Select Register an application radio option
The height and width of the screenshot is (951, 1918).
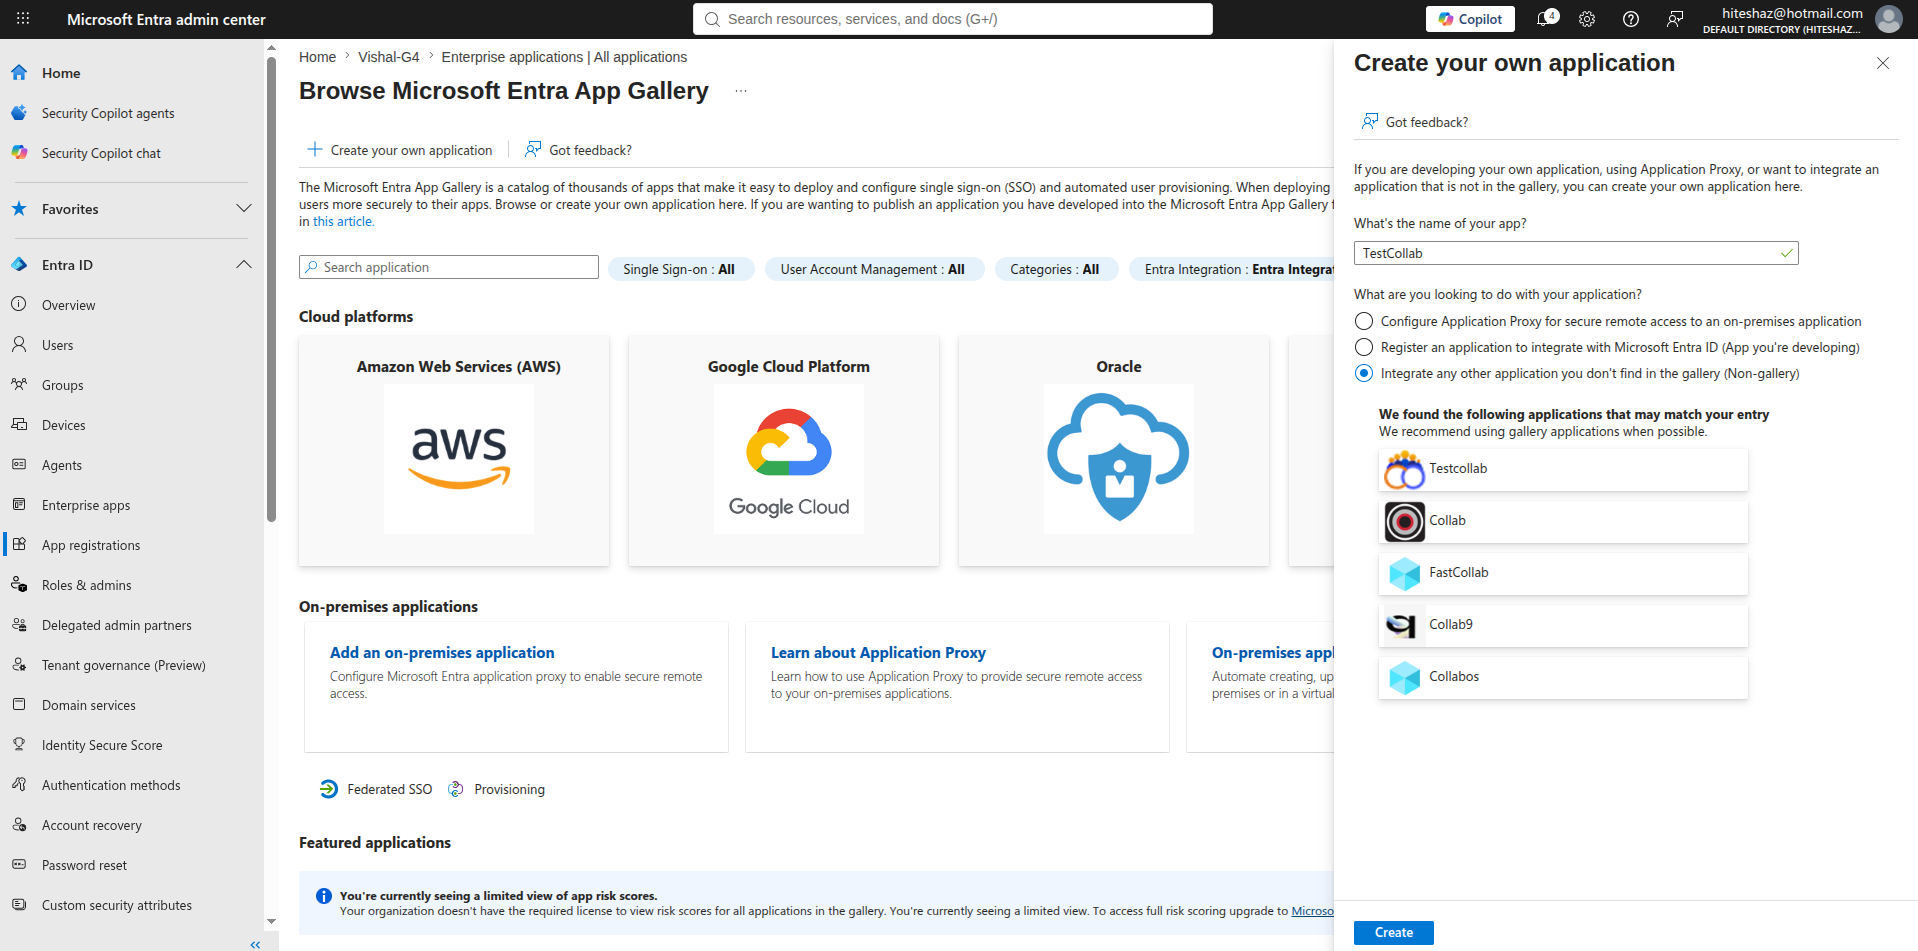click(1364, 347)
